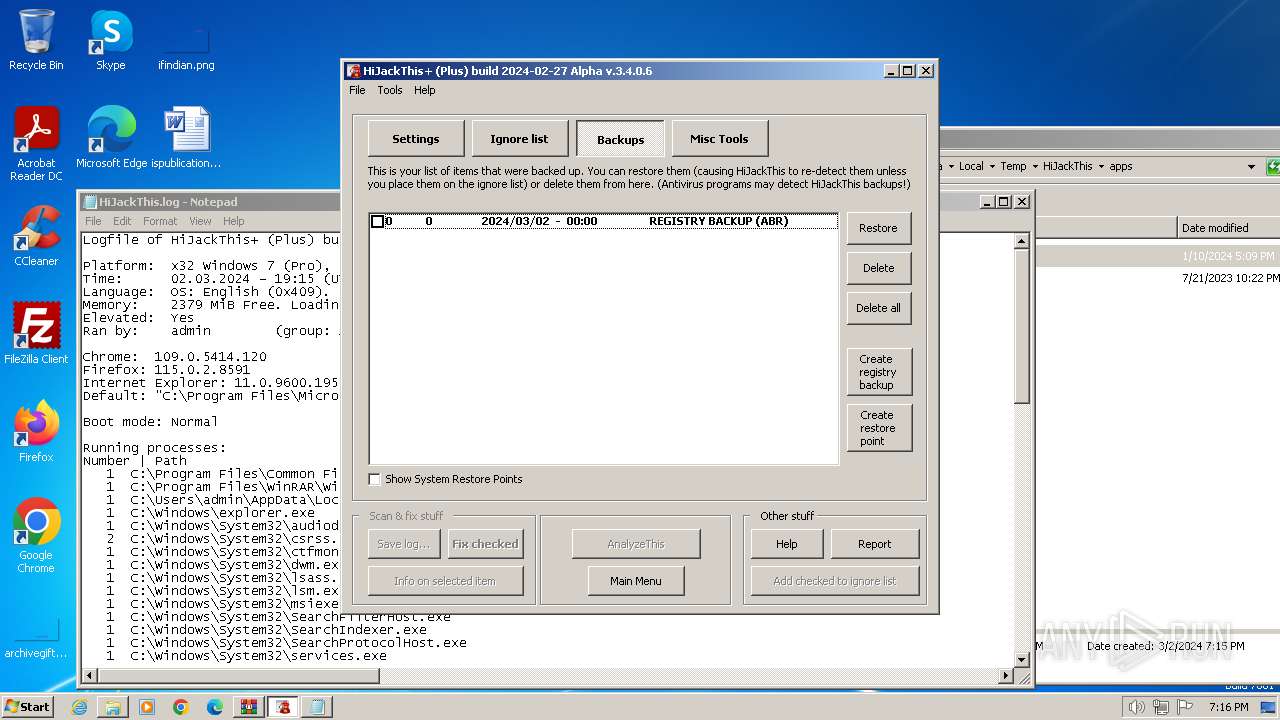
Task: Open Notepad View menu
Action: 201,221
